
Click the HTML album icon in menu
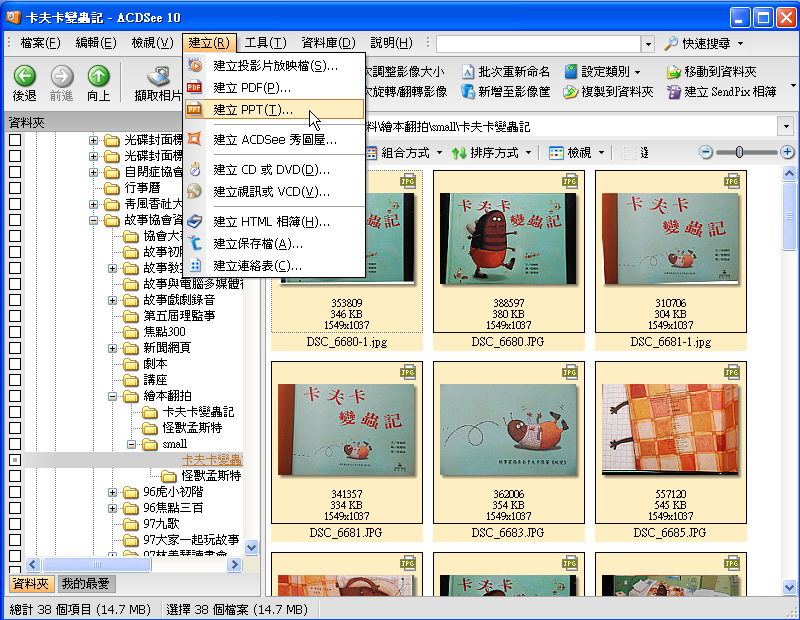tap(194, 221)
